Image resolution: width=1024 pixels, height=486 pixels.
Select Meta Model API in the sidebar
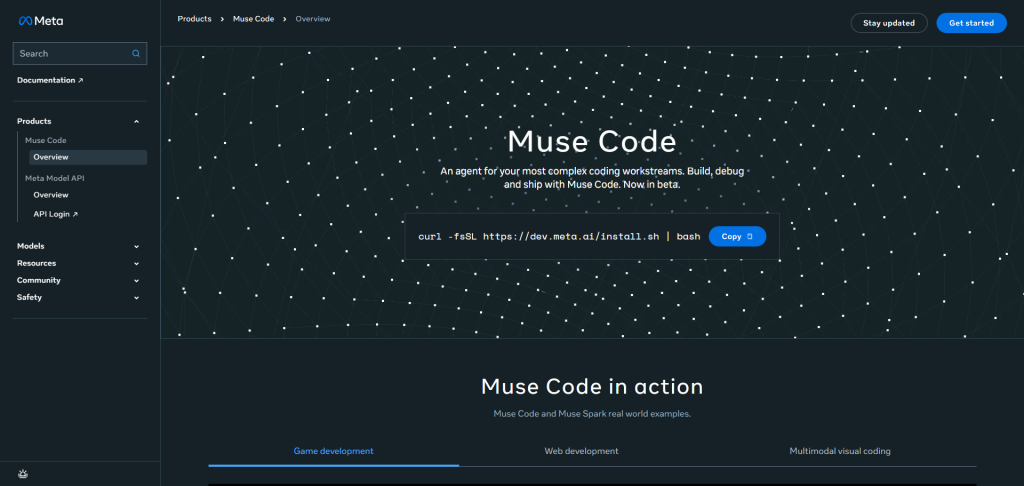tap(55, 178)
